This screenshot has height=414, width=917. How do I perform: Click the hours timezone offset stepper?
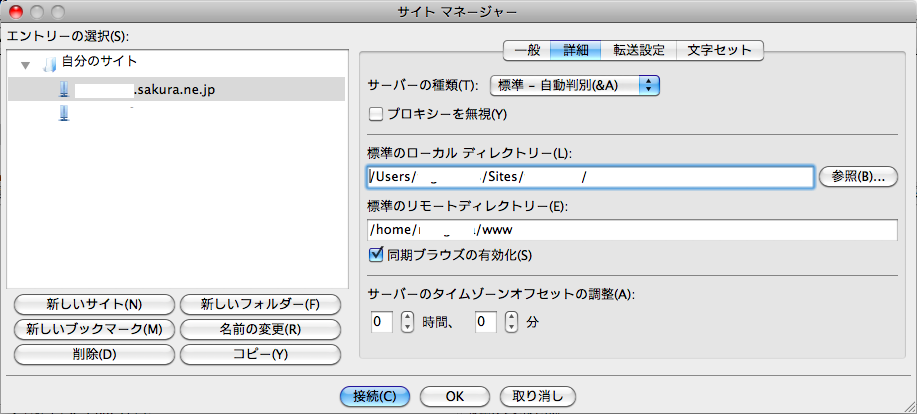(x=407, y=322)
